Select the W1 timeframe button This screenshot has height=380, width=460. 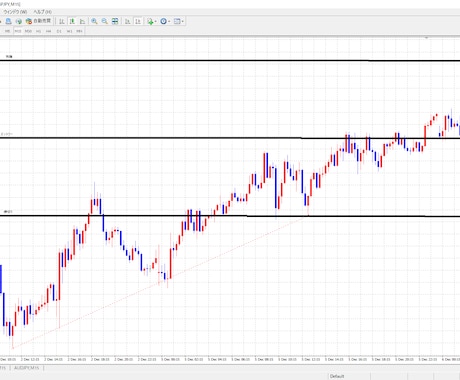(69, 31)
